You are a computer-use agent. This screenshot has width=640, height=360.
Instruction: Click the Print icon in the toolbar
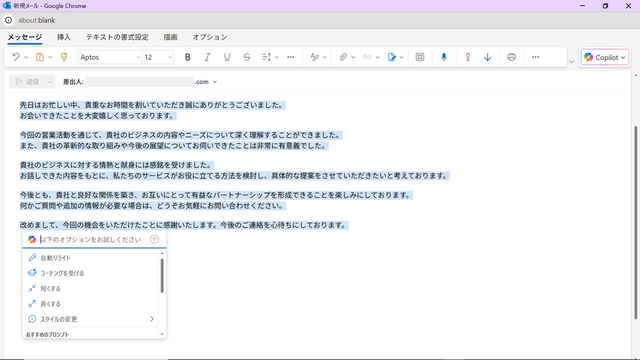click(511, 57)
